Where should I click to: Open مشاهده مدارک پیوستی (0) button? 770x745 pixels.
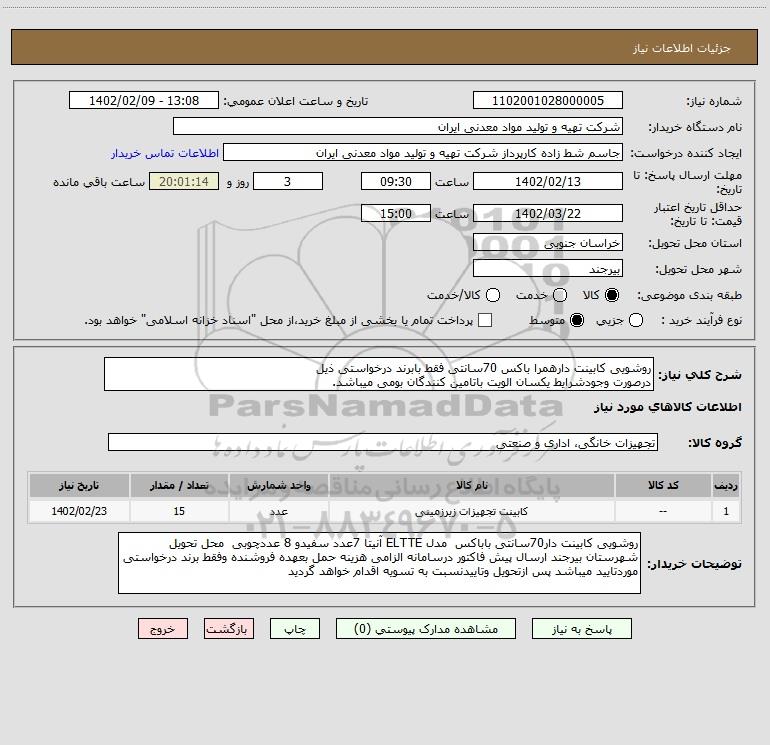(426, 629)
